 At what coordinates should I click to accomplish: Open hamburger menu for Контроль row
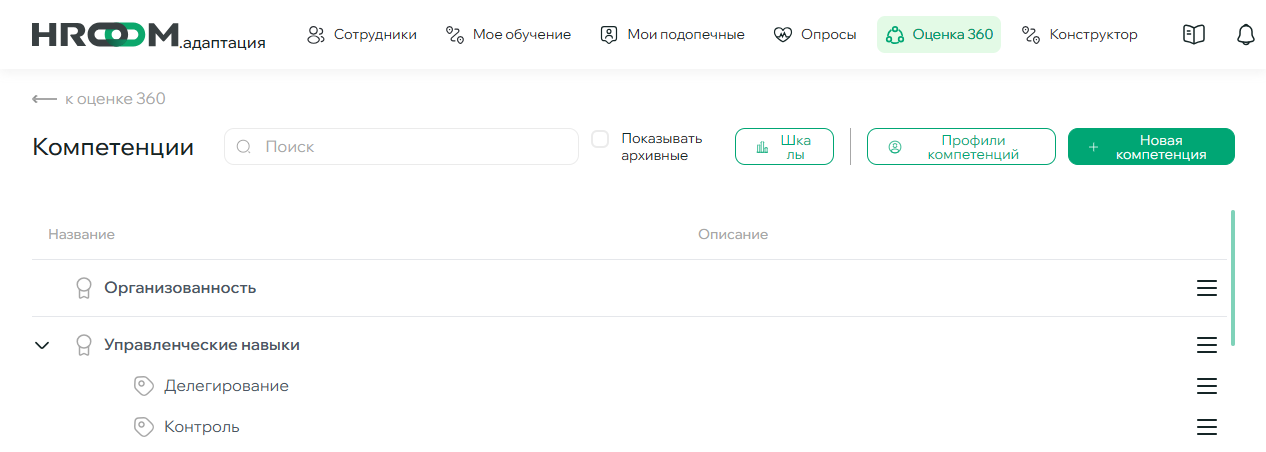pos(1206,427)
